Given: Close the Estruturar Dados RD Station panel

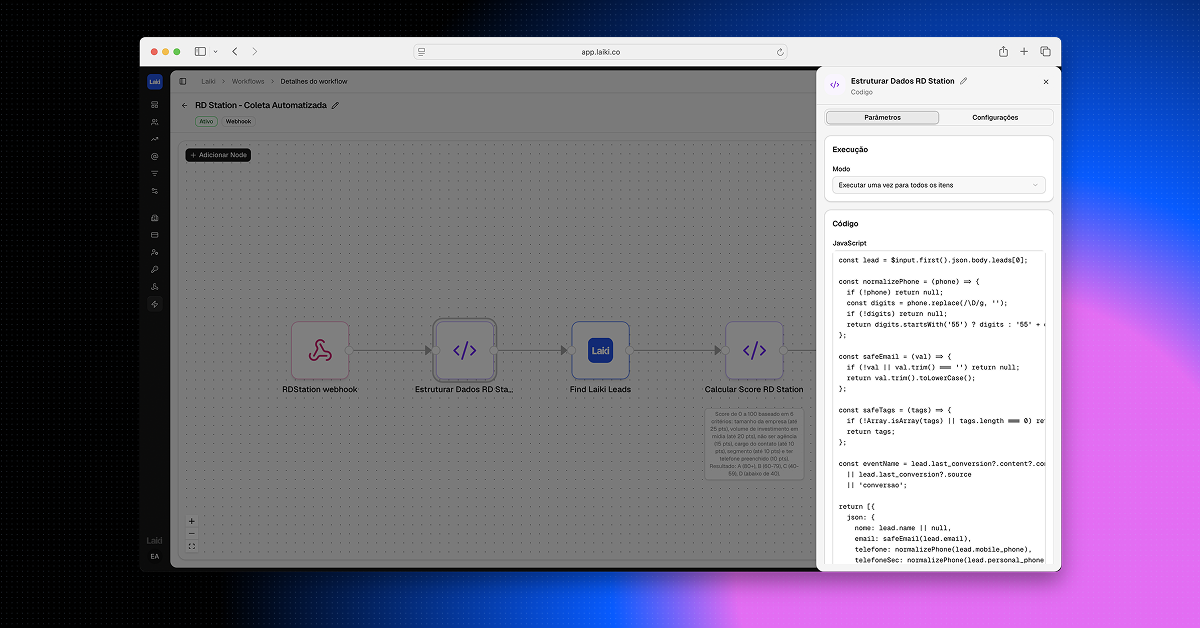Looking at the screenshot, I should (1046, 82).
